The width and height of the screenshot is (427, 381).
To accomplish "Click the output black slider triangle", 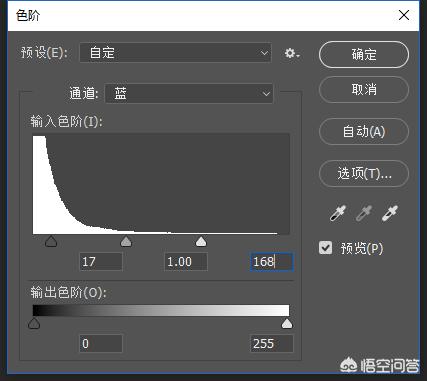I will [x=34, y=323].
